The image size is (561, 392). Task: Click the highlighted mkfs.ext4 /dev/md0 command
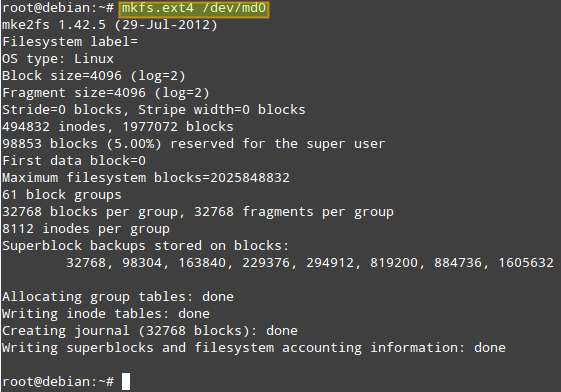pyautogui.click(x=194, y=9)
